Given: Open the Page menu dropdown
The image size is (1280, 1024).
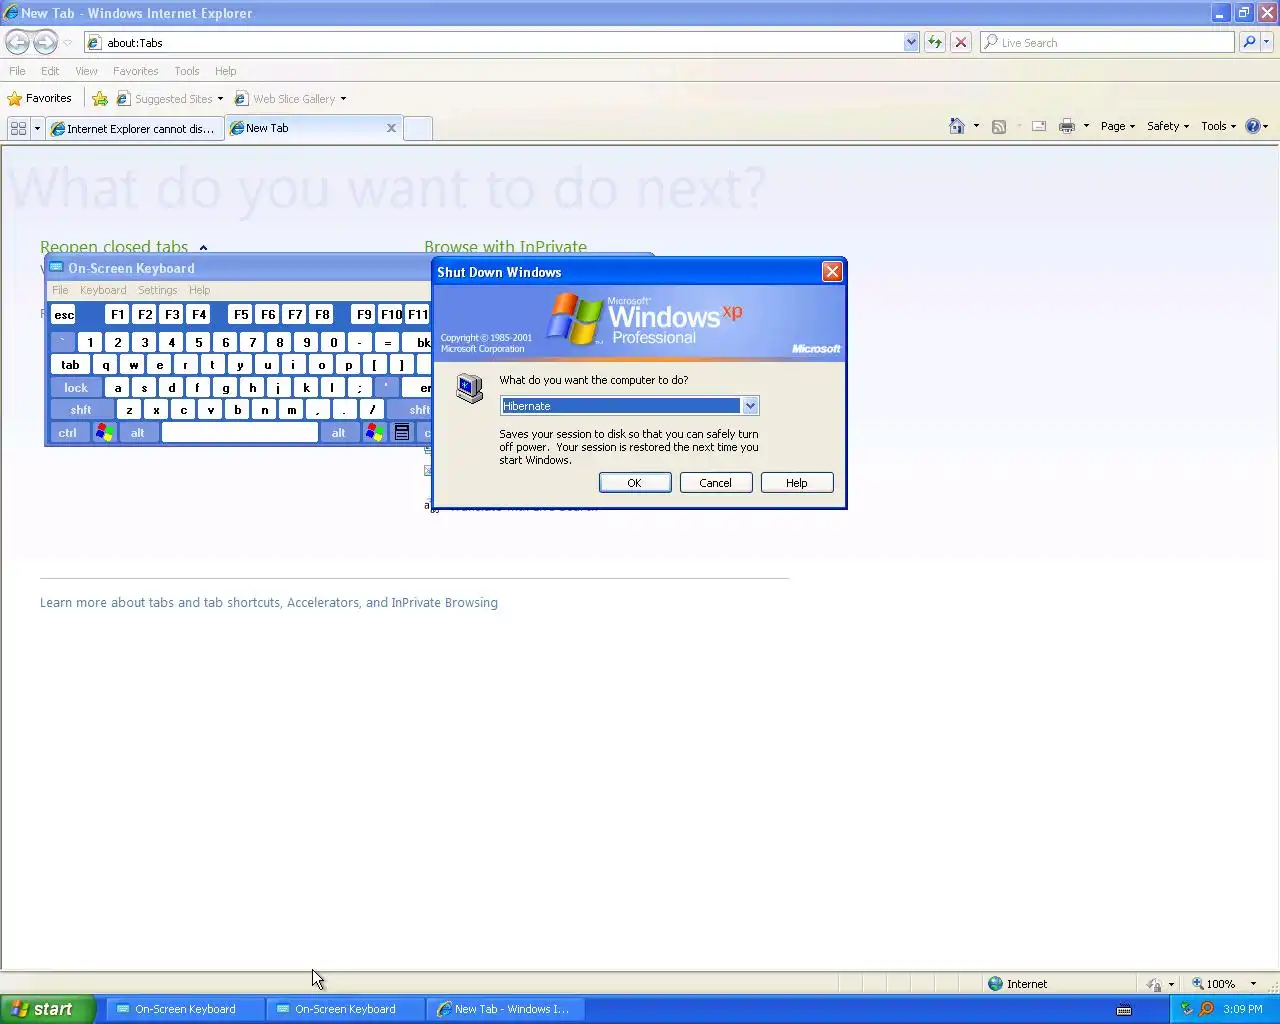Looking at the screenshot, I should [1117, 126].
